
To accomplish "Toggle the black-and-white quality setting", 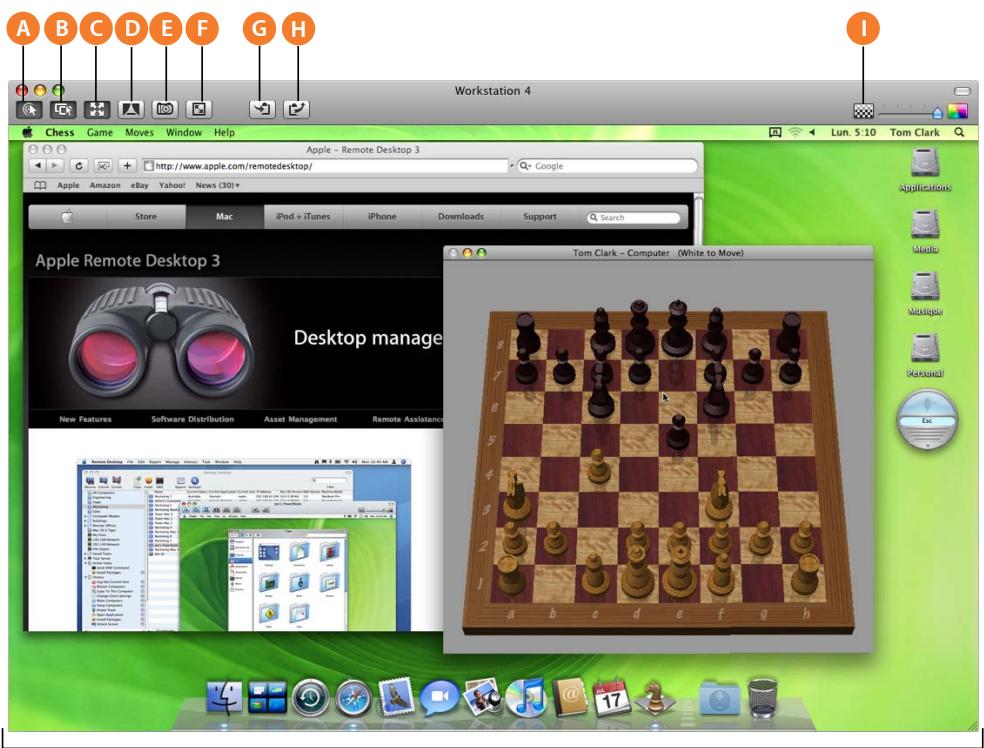I will click(x=864, y=110).
